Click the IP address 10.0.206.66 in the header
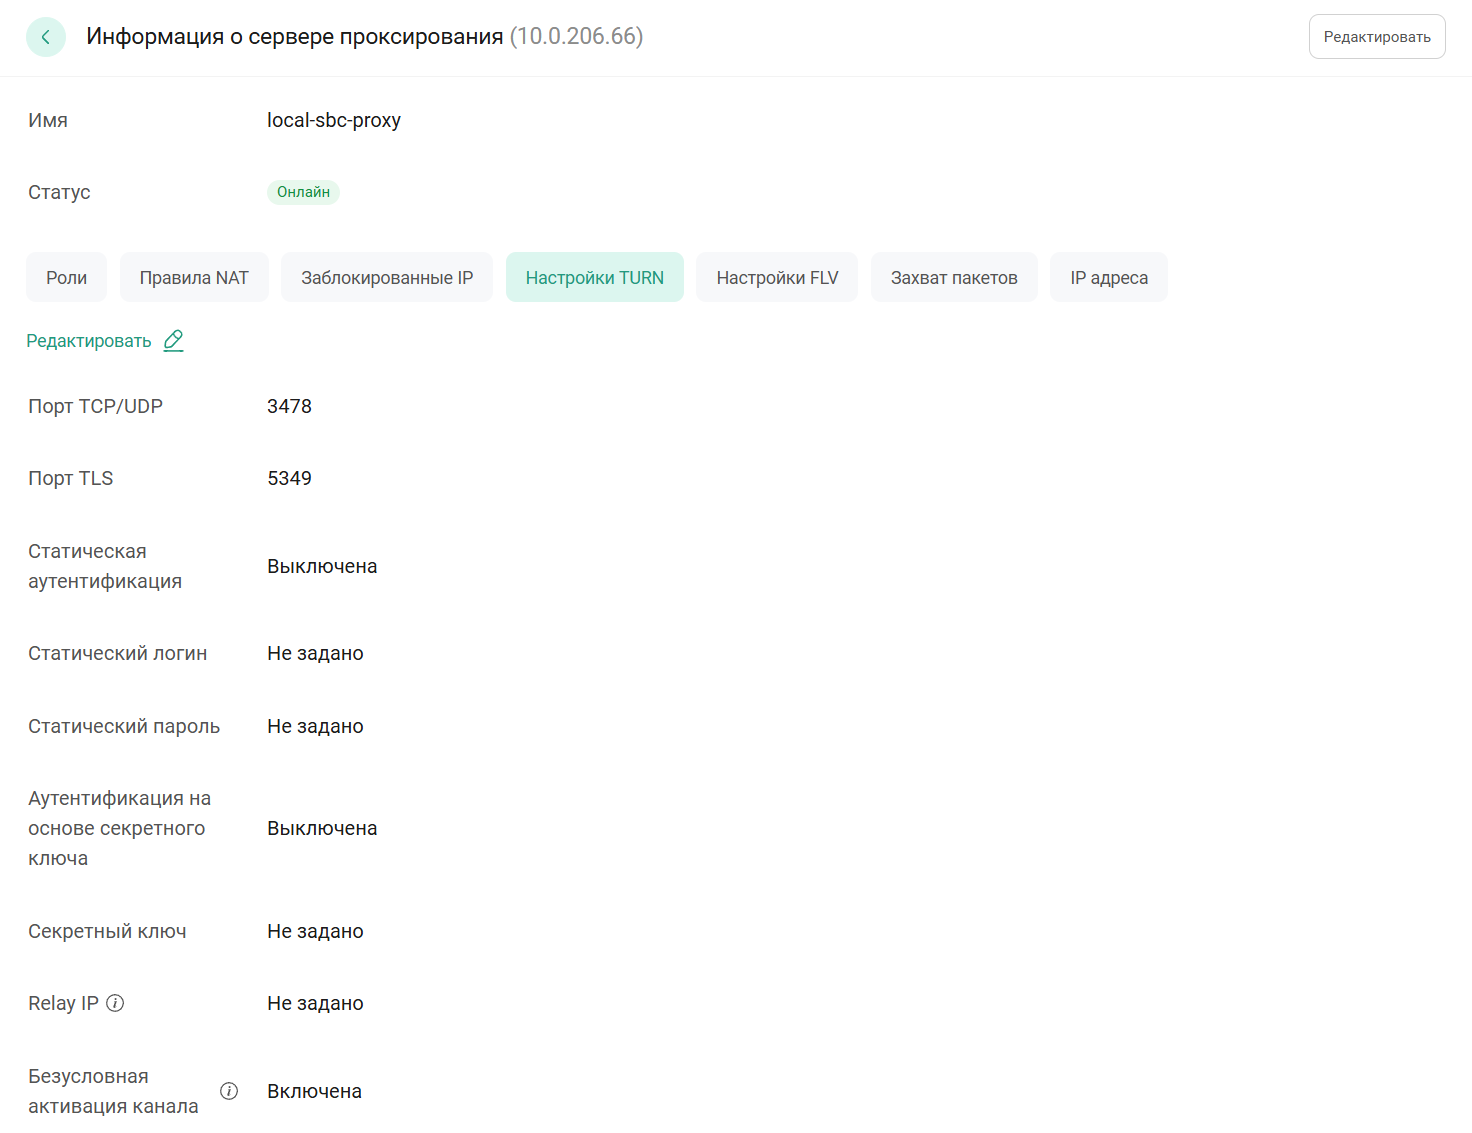 (576, 37)
